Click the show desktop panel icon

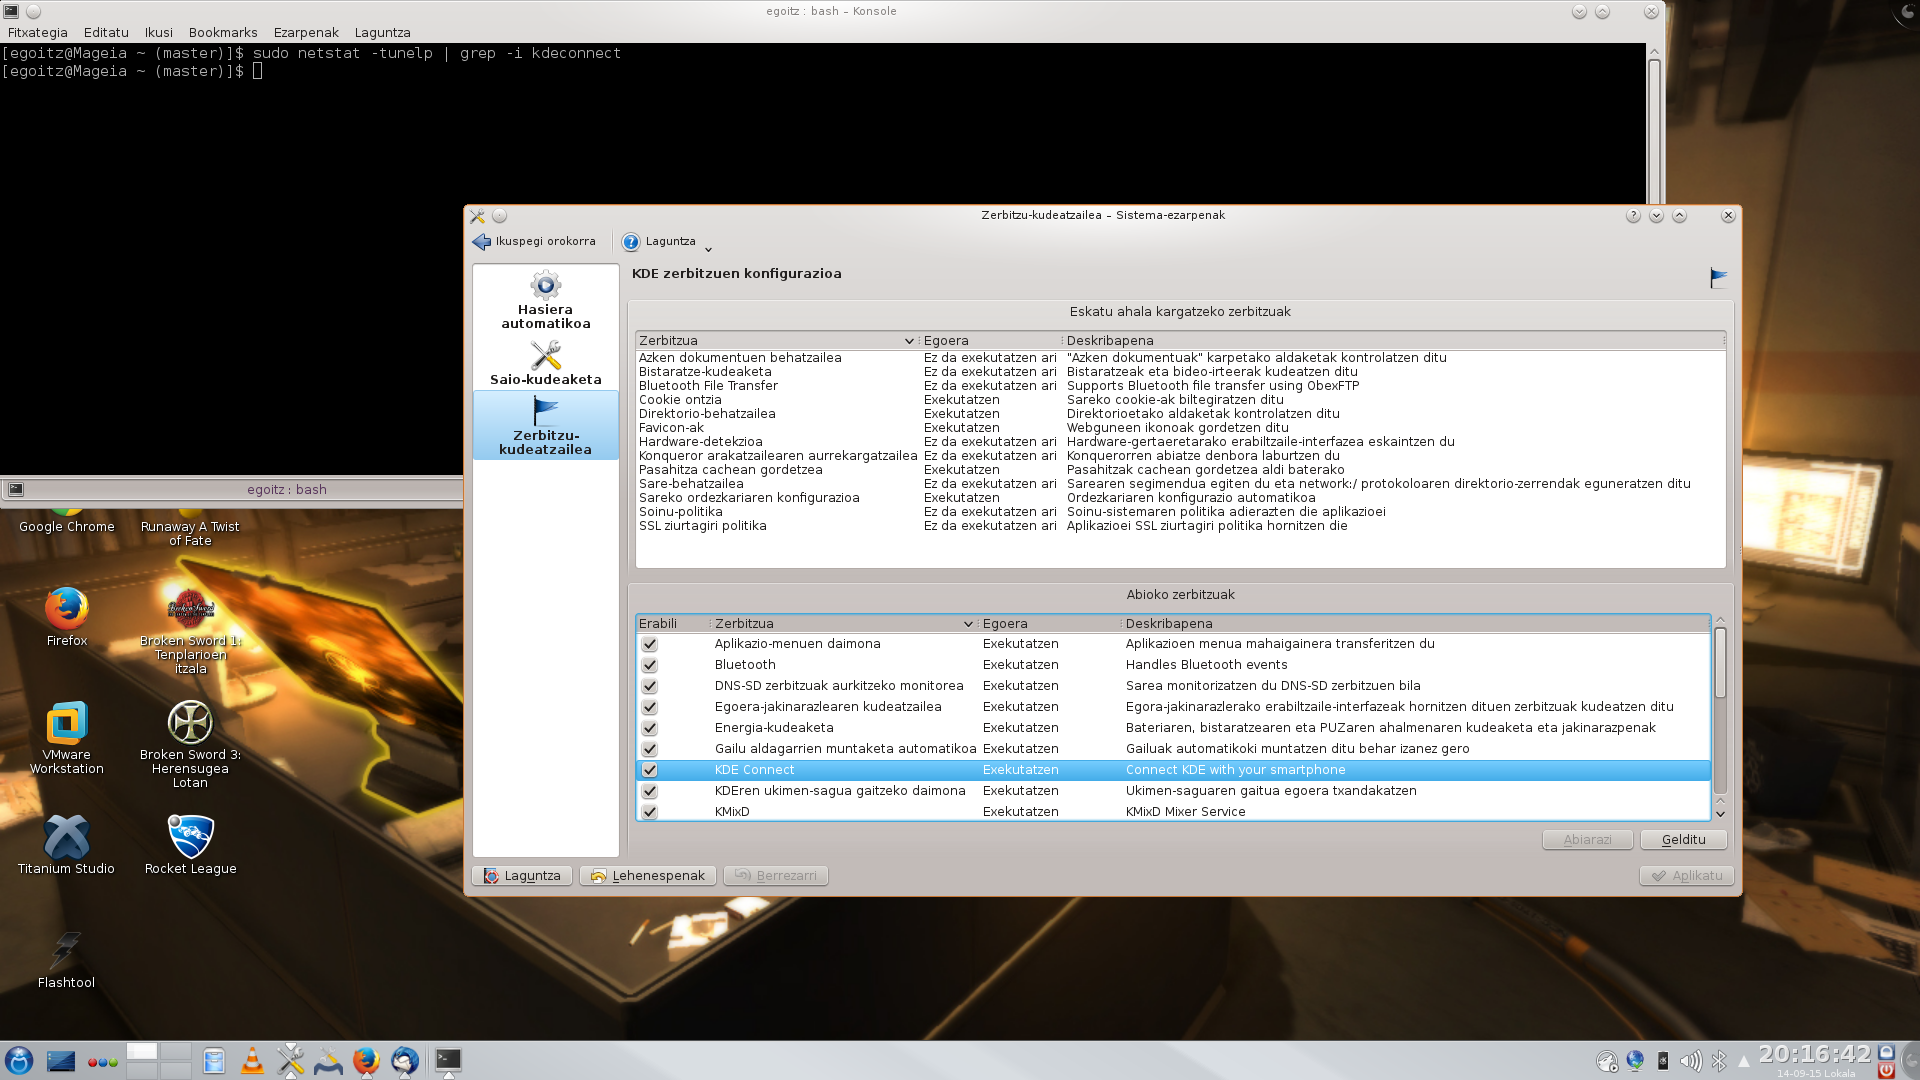(x=61, y=1061)
